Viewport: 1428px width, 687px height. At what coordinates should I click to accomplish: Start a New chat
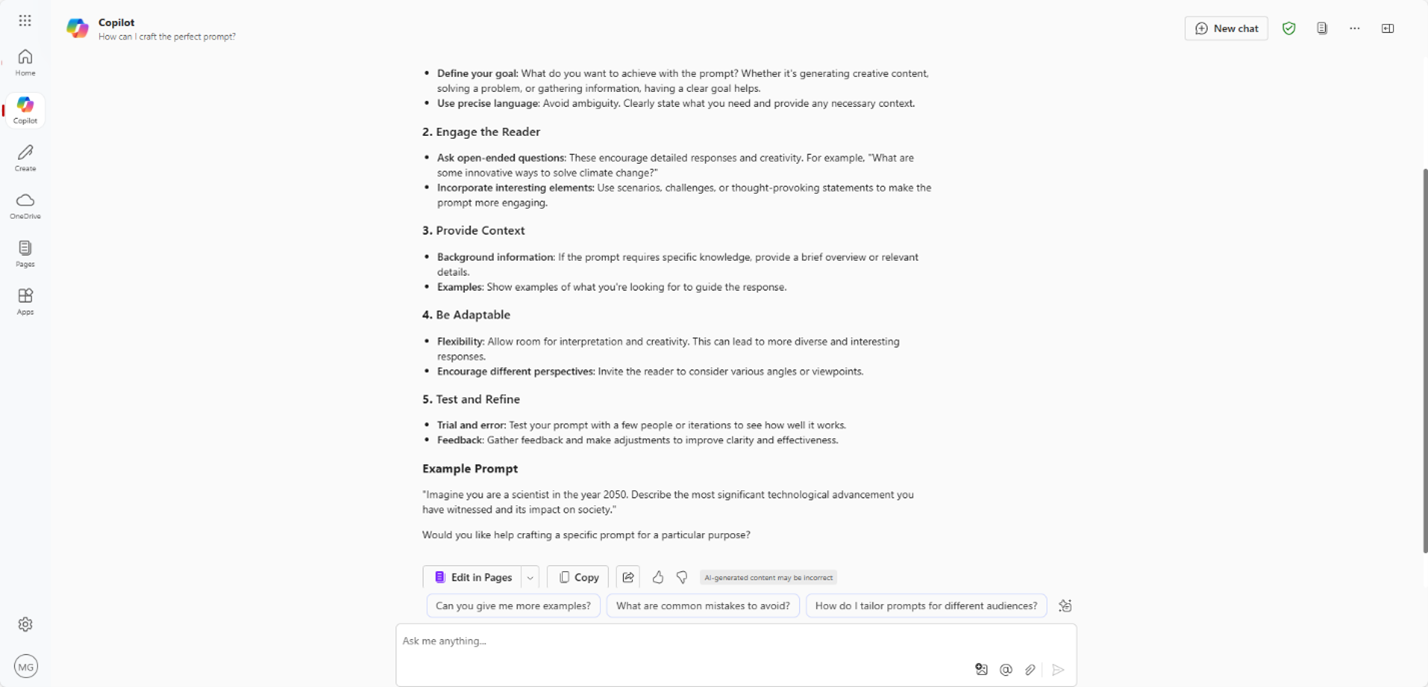click(1226, 29)
